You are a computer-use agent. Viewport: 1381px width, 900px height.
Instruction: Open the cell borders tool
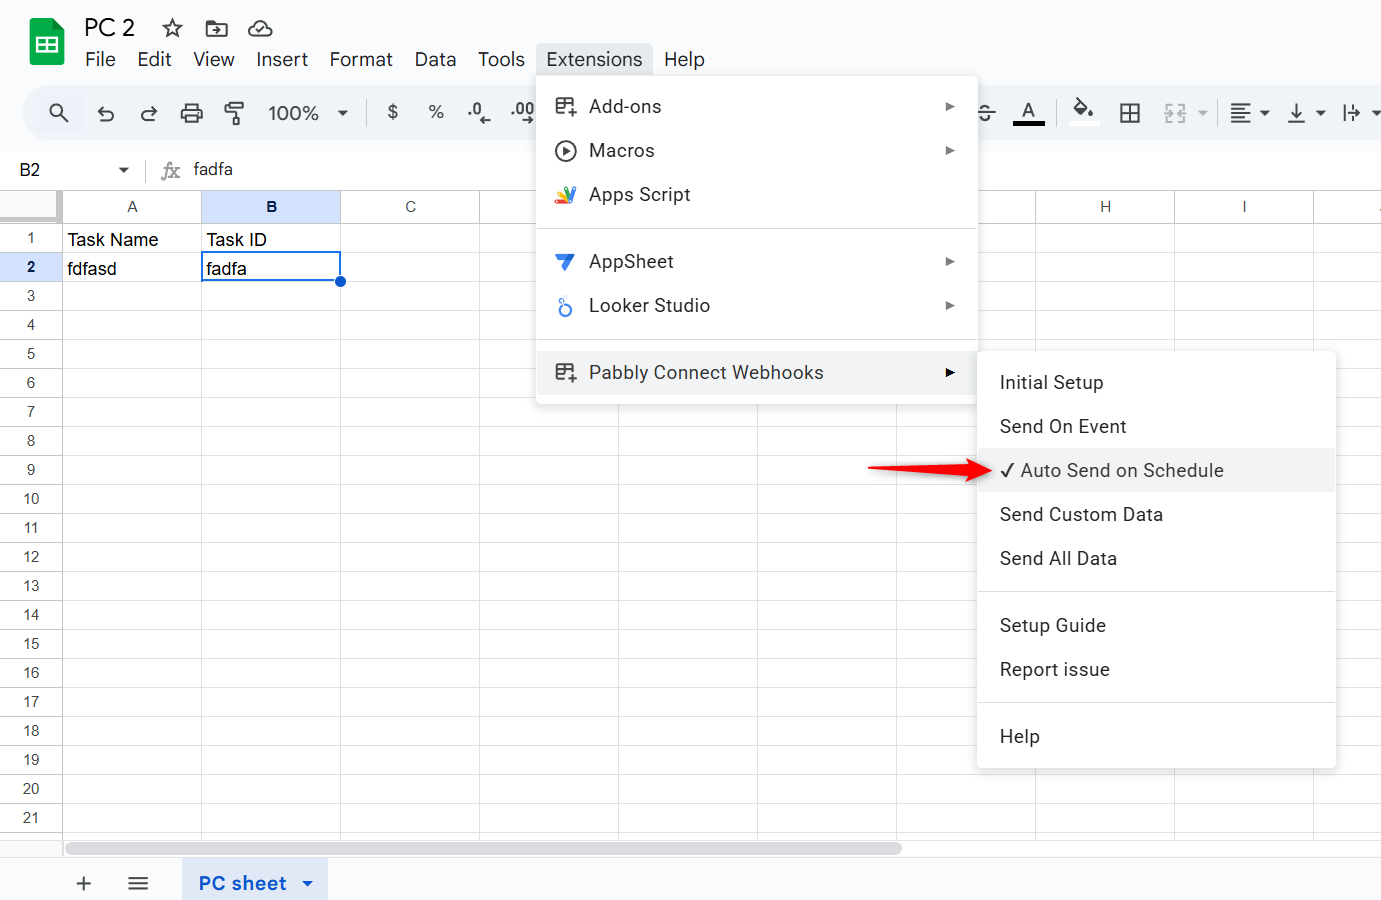tap(1130, 113)
